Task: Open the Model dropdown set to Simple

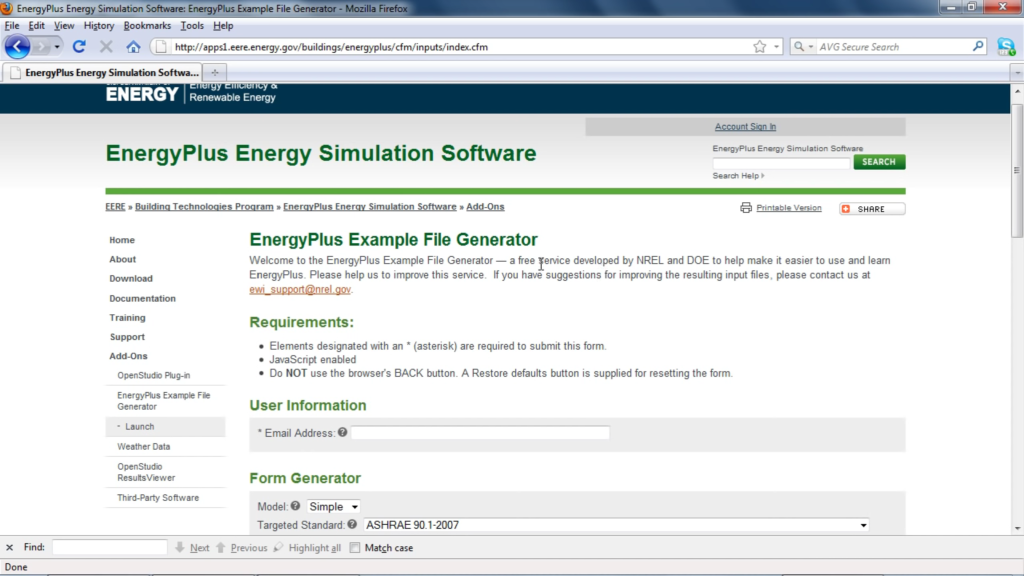Action: tap(333, 507)
